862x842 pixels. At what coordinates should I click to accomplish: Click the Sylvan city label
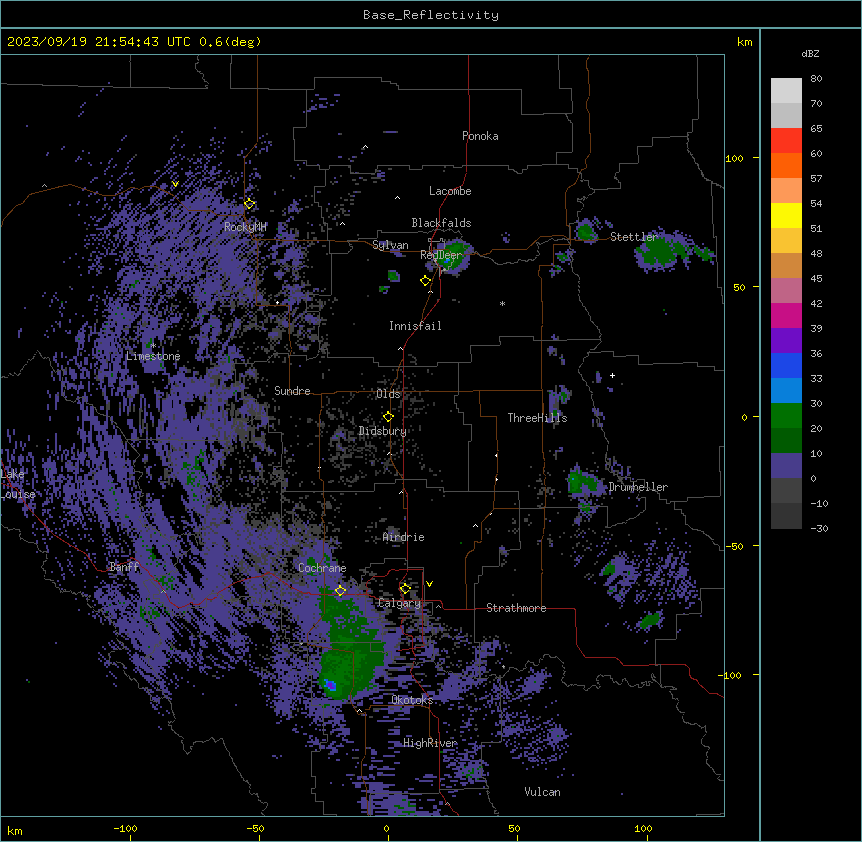[390, 245]
